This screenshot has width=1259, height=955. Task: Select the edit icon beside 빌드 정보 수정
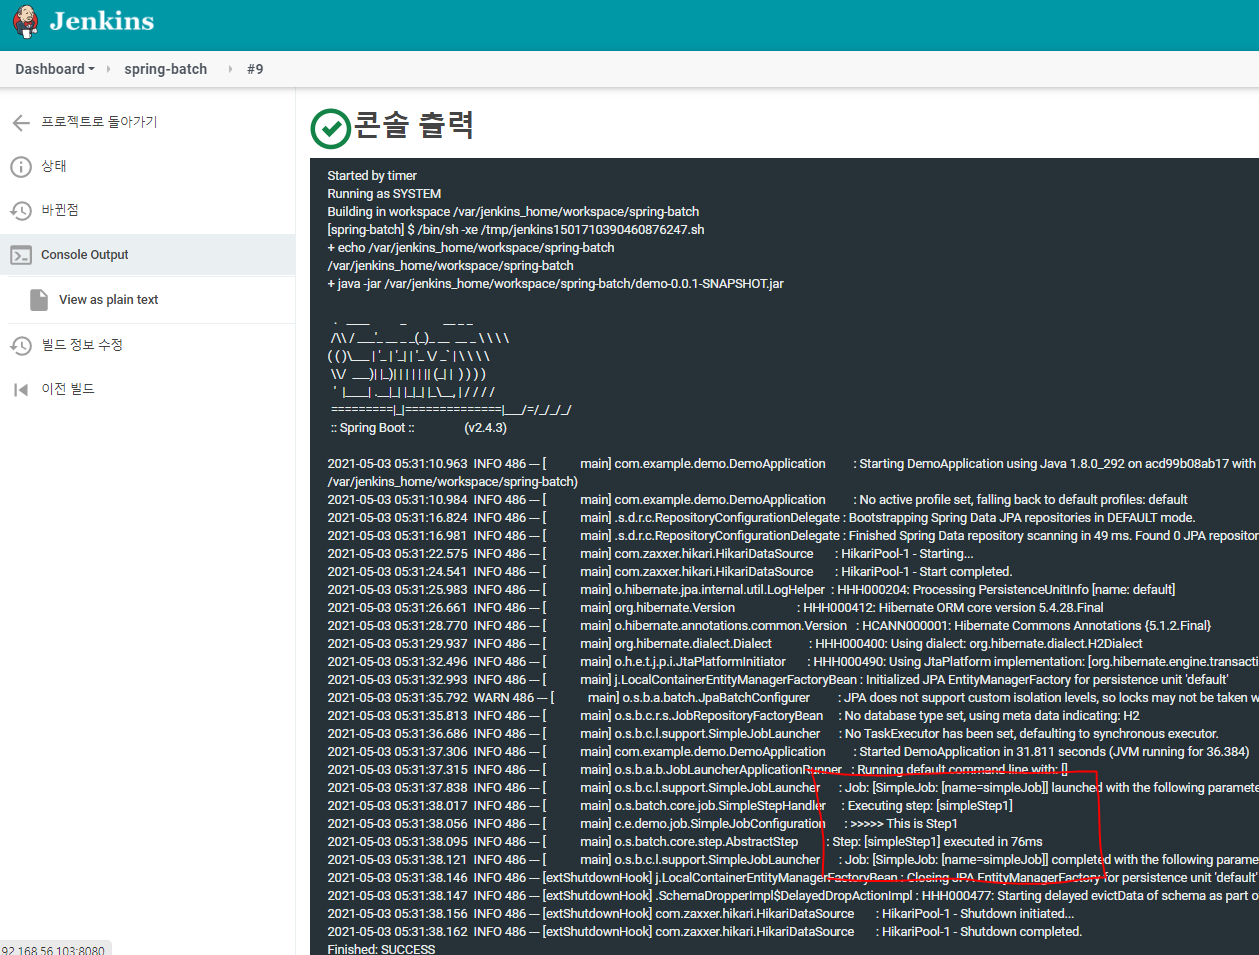click(x=22, y=345)
